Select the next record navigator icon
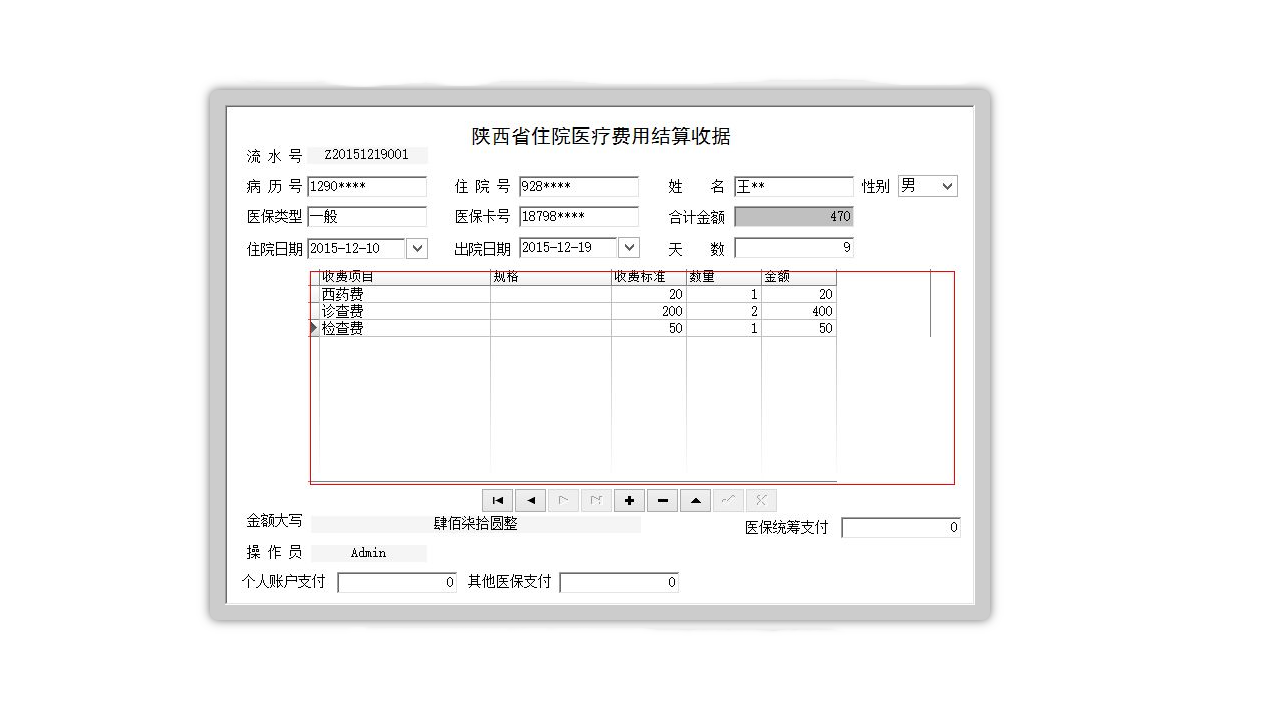 point(563,500)
